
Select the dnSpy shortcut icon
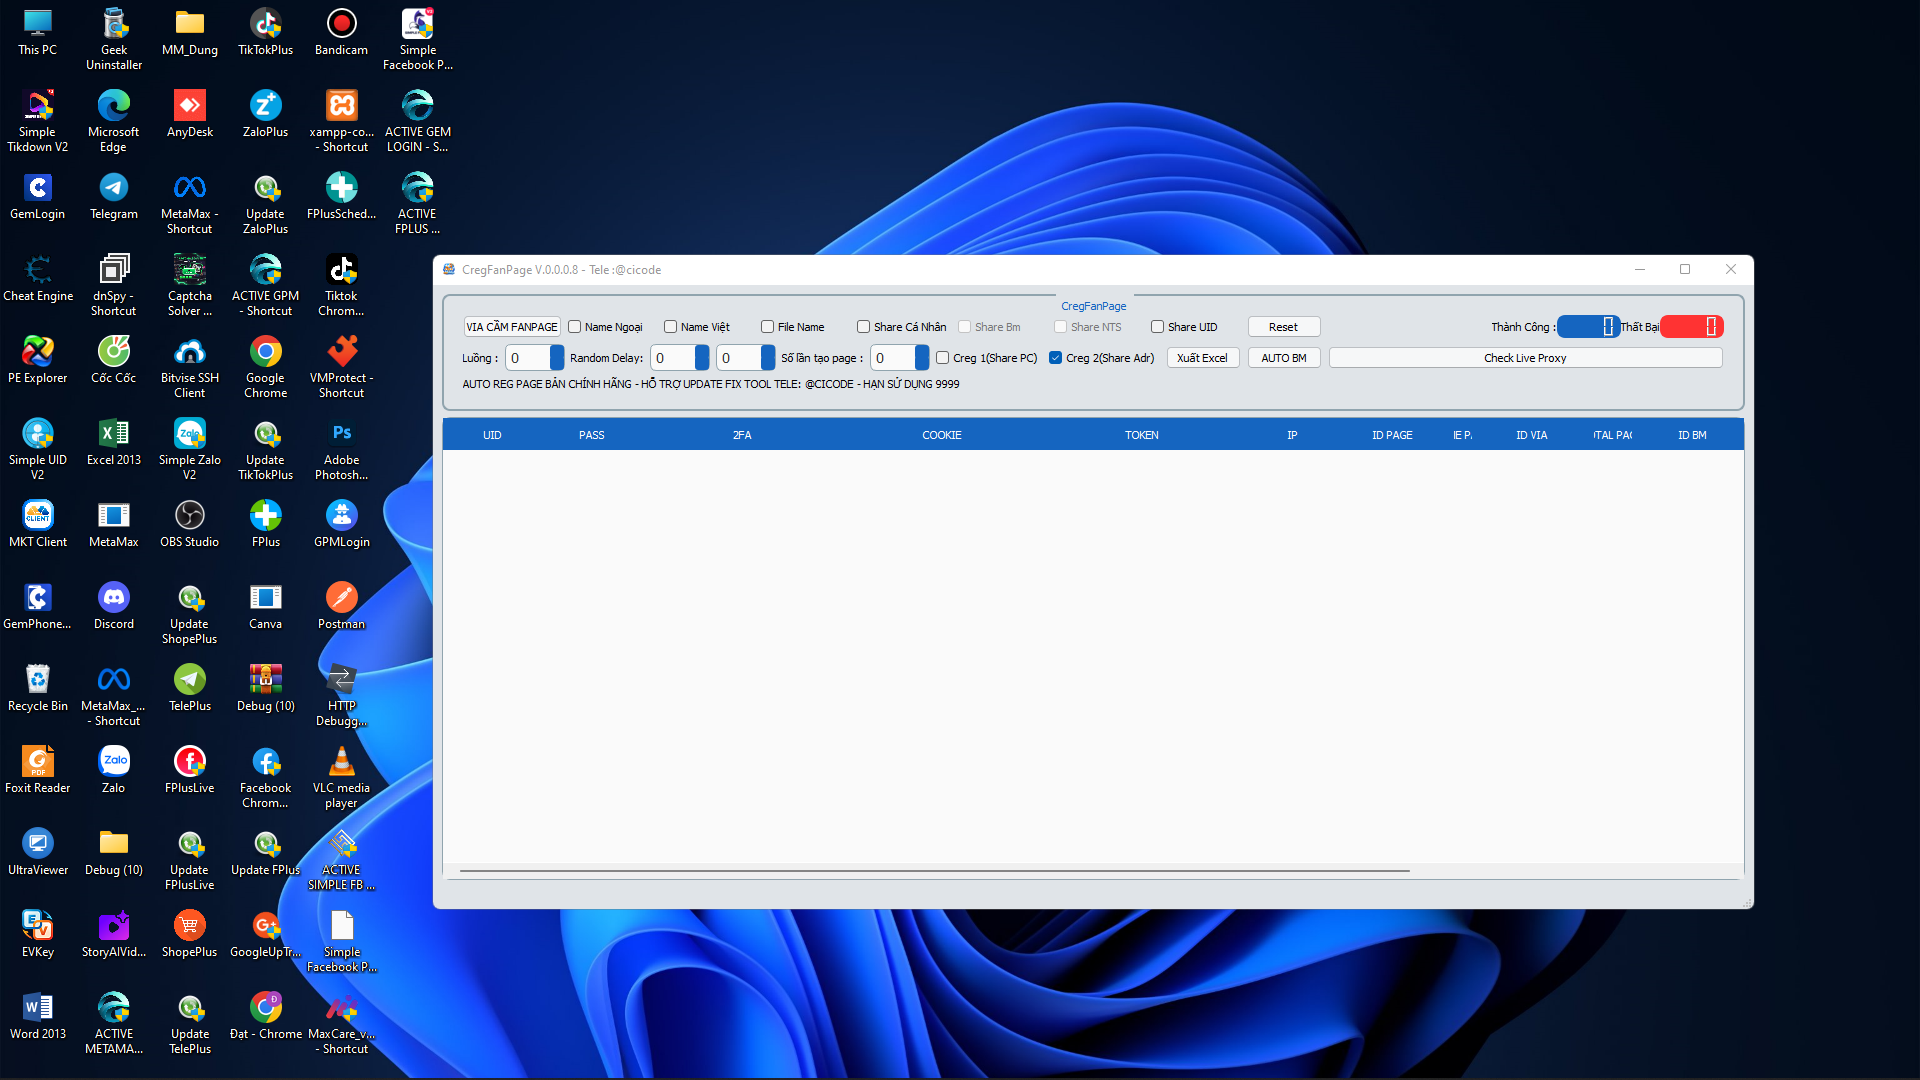point(113,285)
